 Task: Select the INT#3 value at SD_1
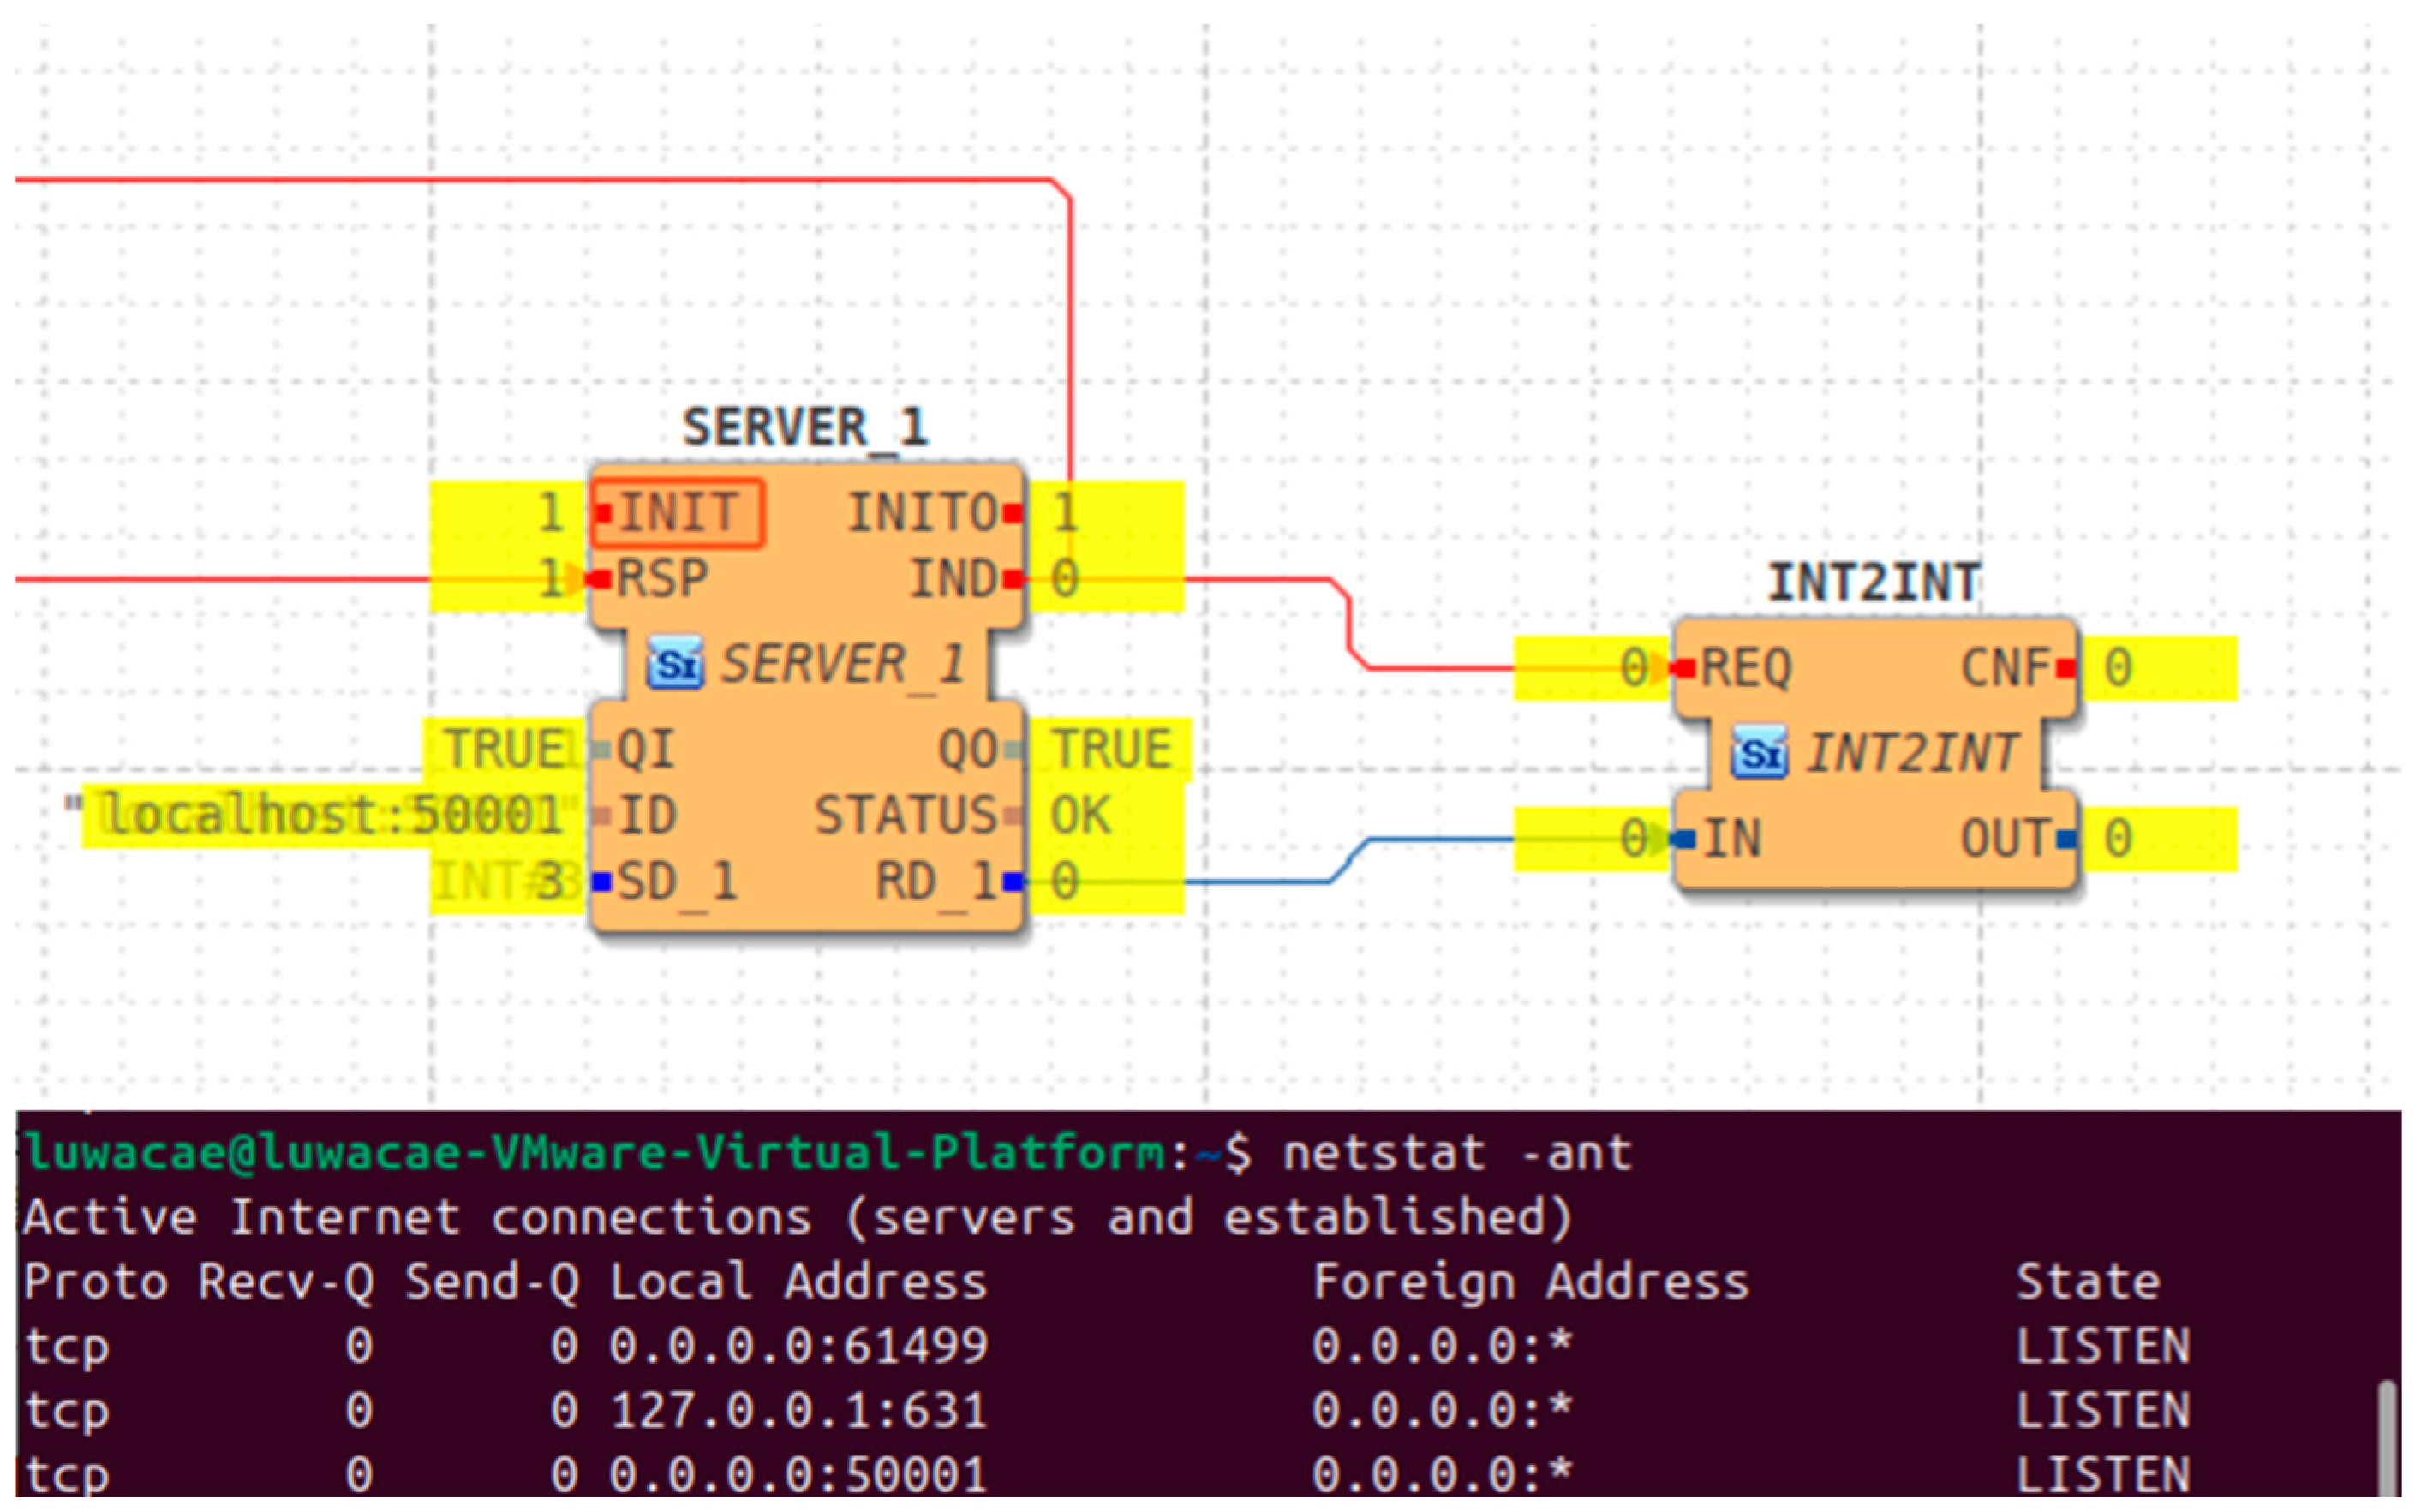pos(507,882)
